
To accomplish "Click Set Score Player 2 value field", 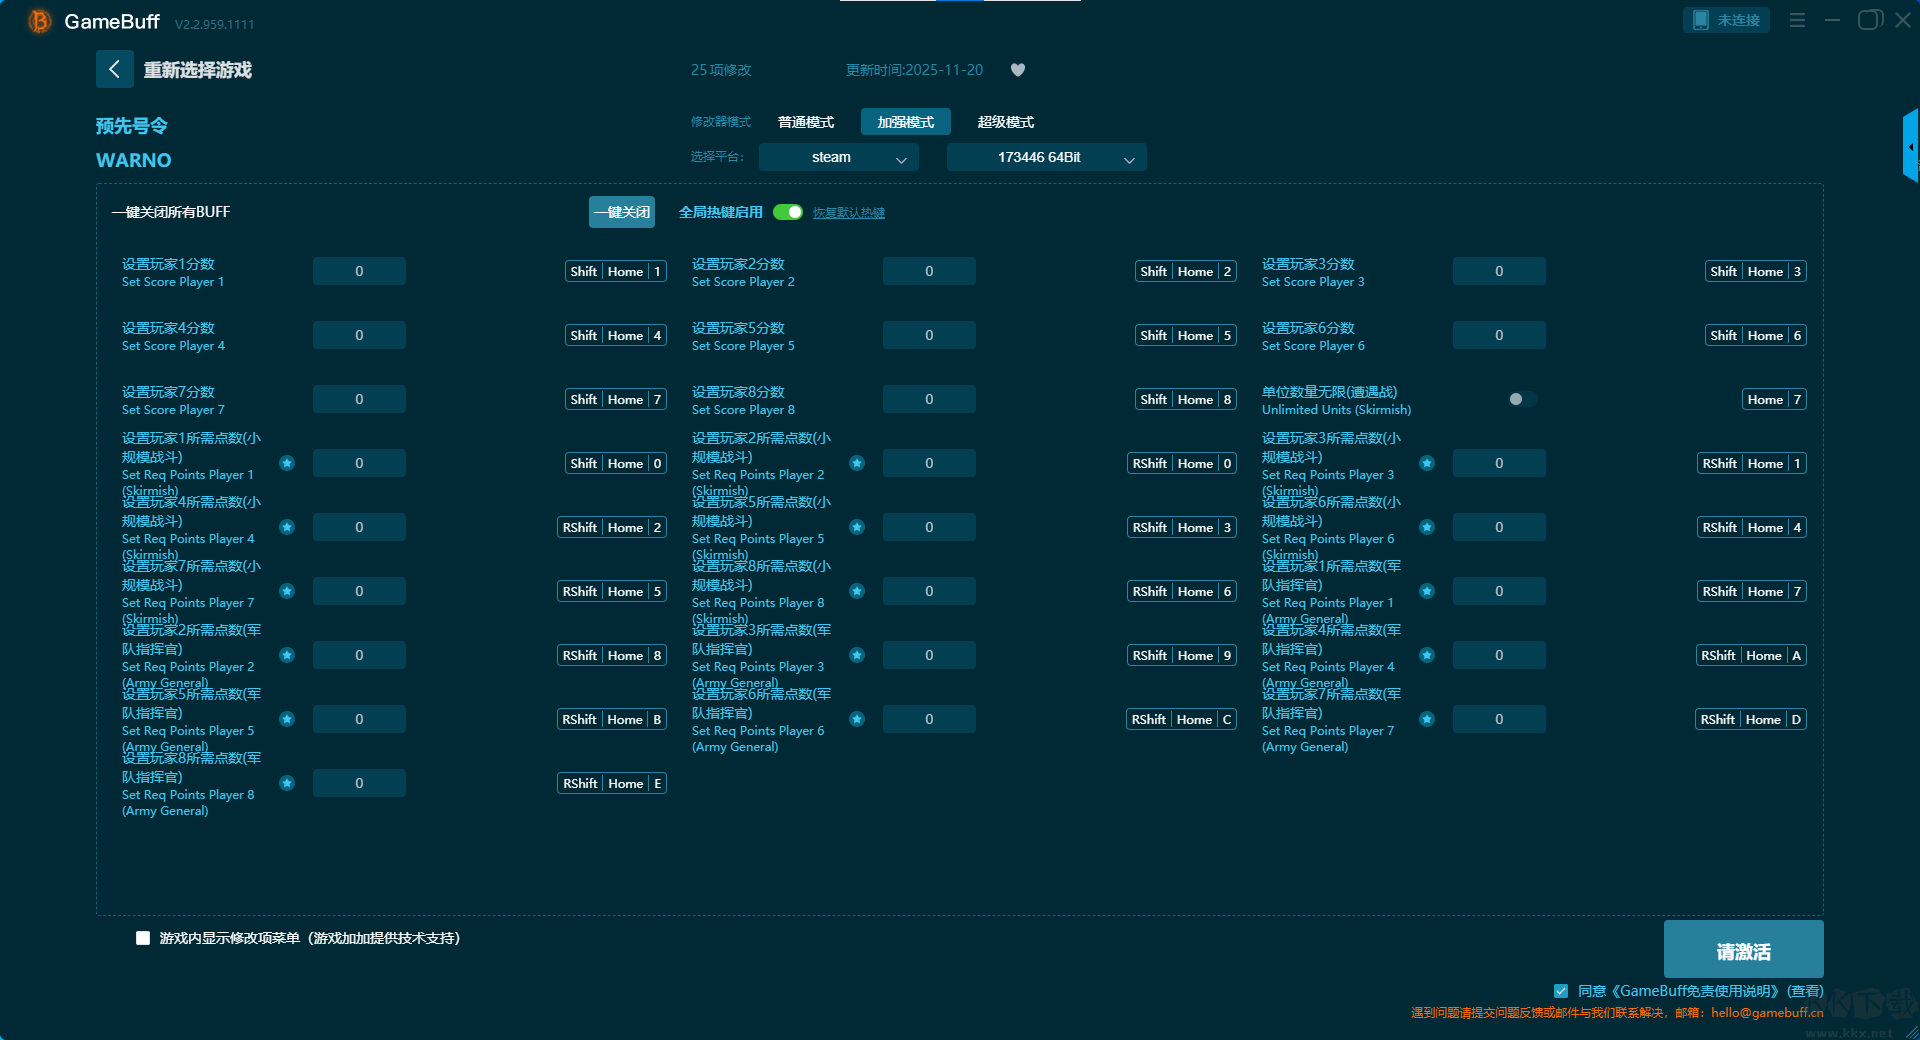I will pyautogui.click(x=929, y=271).
